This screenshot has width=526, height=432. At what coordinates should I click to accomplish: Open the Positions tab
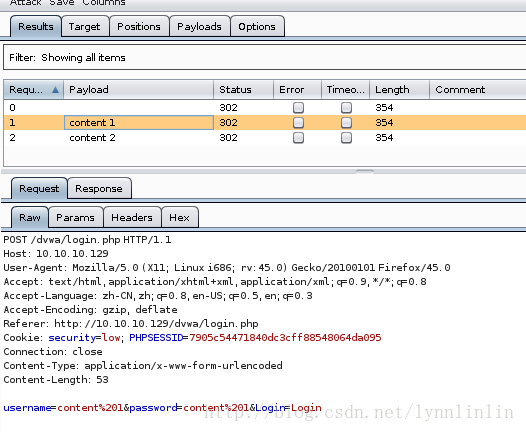pyautogui.click(x=139, y=26)
